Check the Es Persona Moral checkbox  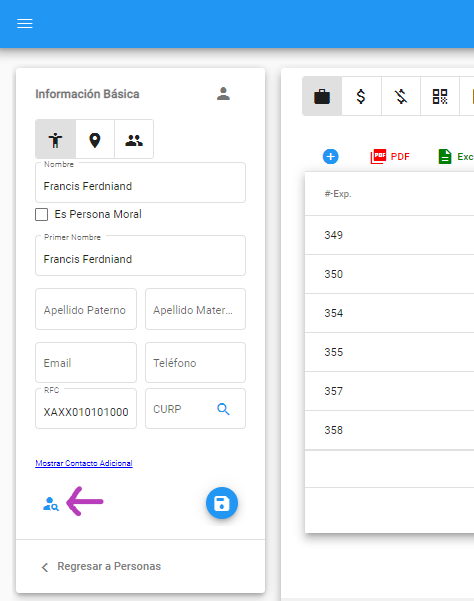click(x=42, y=214)
